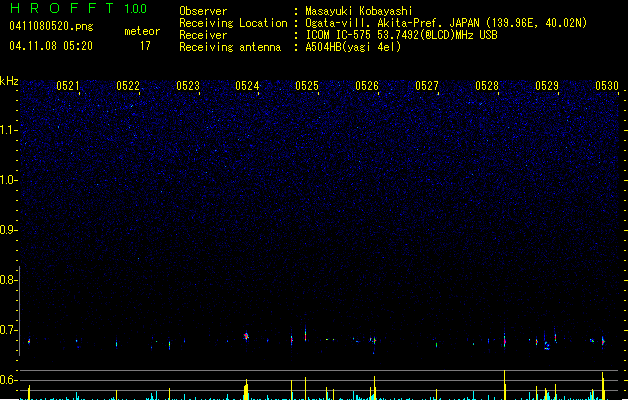Click the 0.8 kHz axis label
The height and width of the screenshot is (400, 629).
[x=8, y=280]
